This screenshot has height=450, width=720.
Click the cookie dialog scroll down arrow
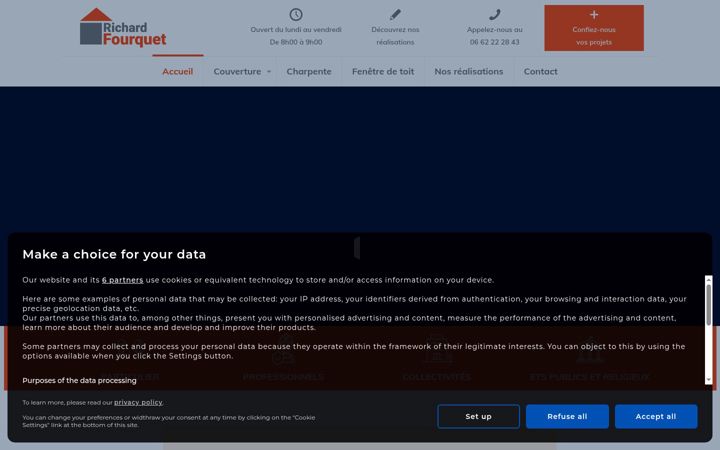tap(709, 380)
